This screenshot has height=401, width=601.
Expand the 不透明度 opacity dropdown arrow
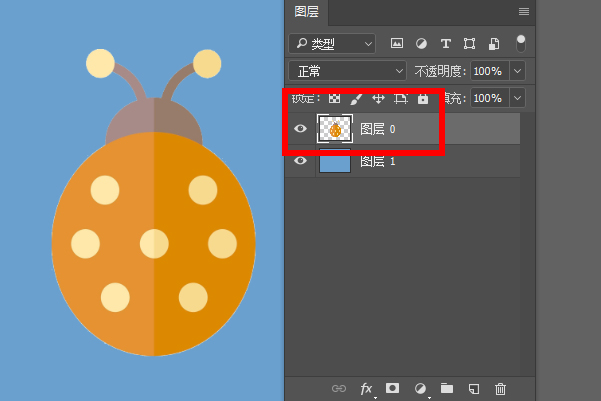517,71
